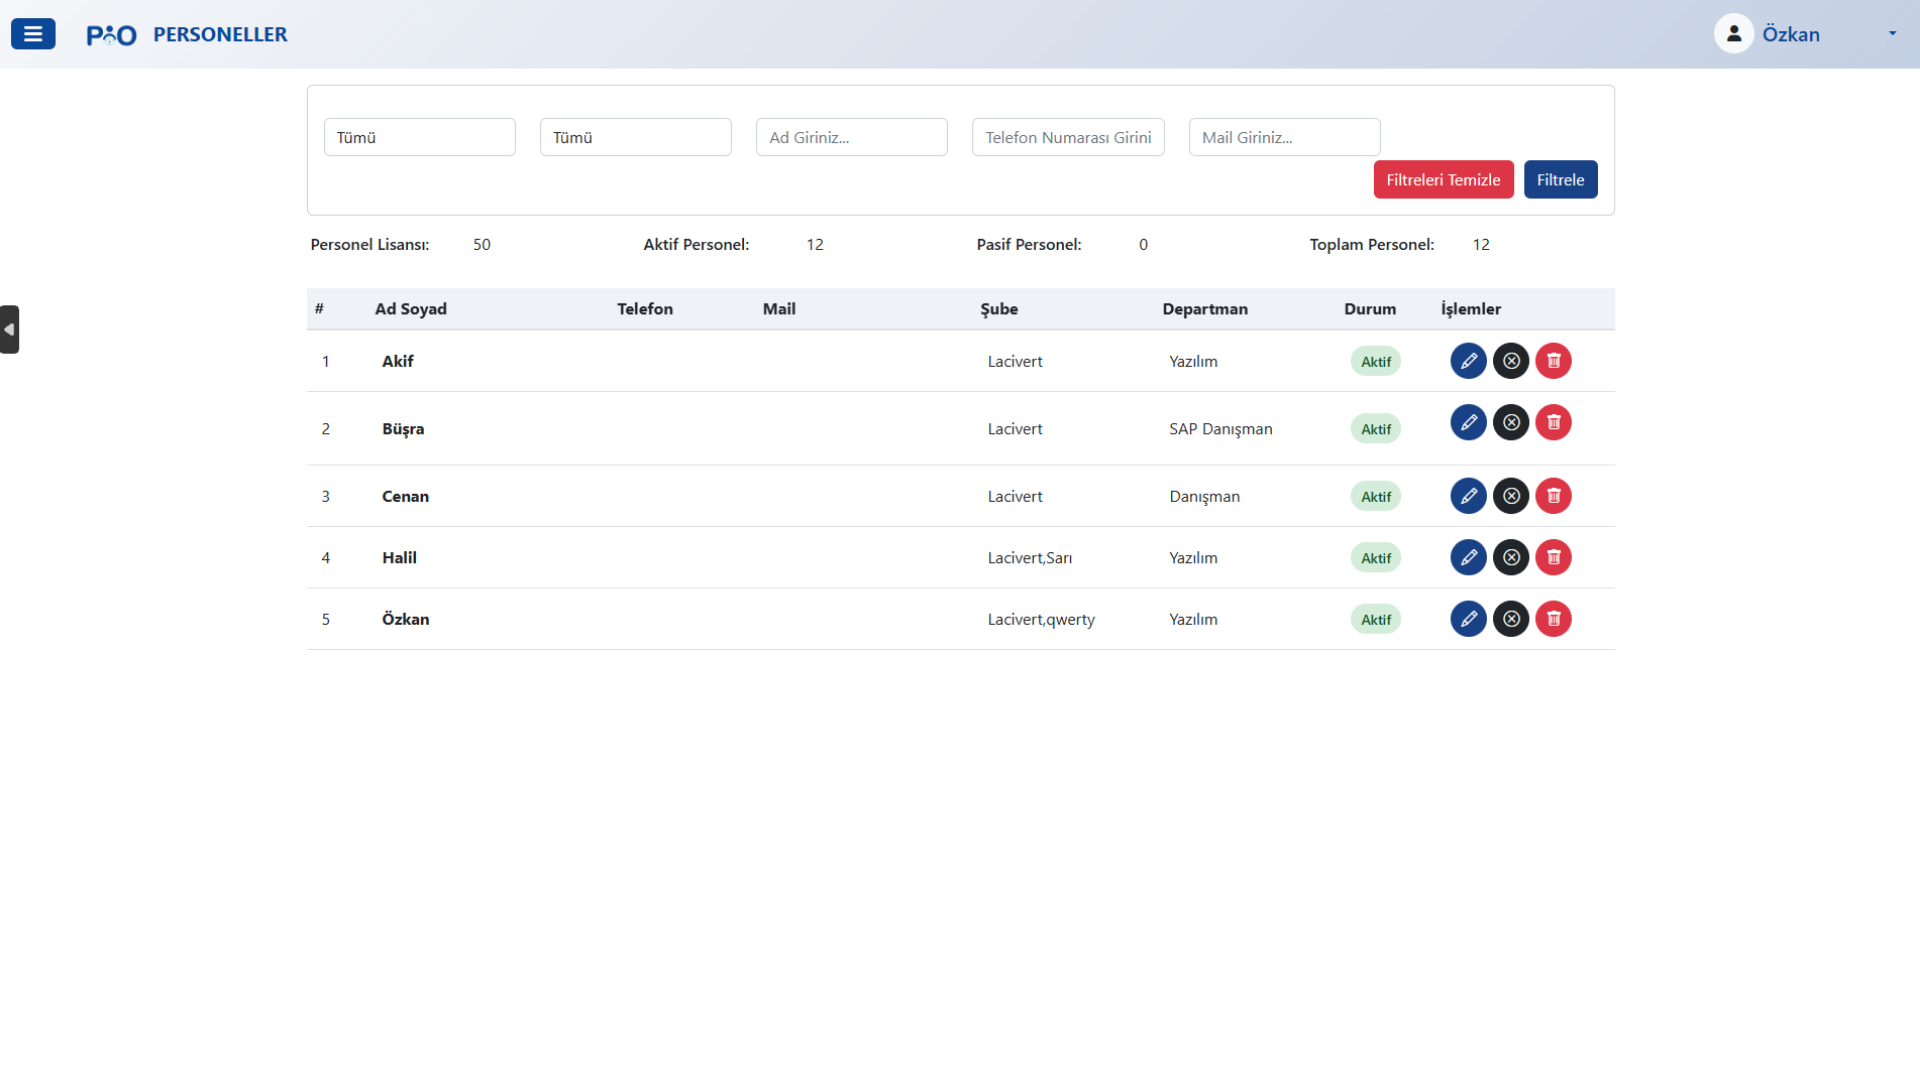1920x1080 pixels.
Task: Deactivate Halil with the black X icon
Action: click(1511, 557)
